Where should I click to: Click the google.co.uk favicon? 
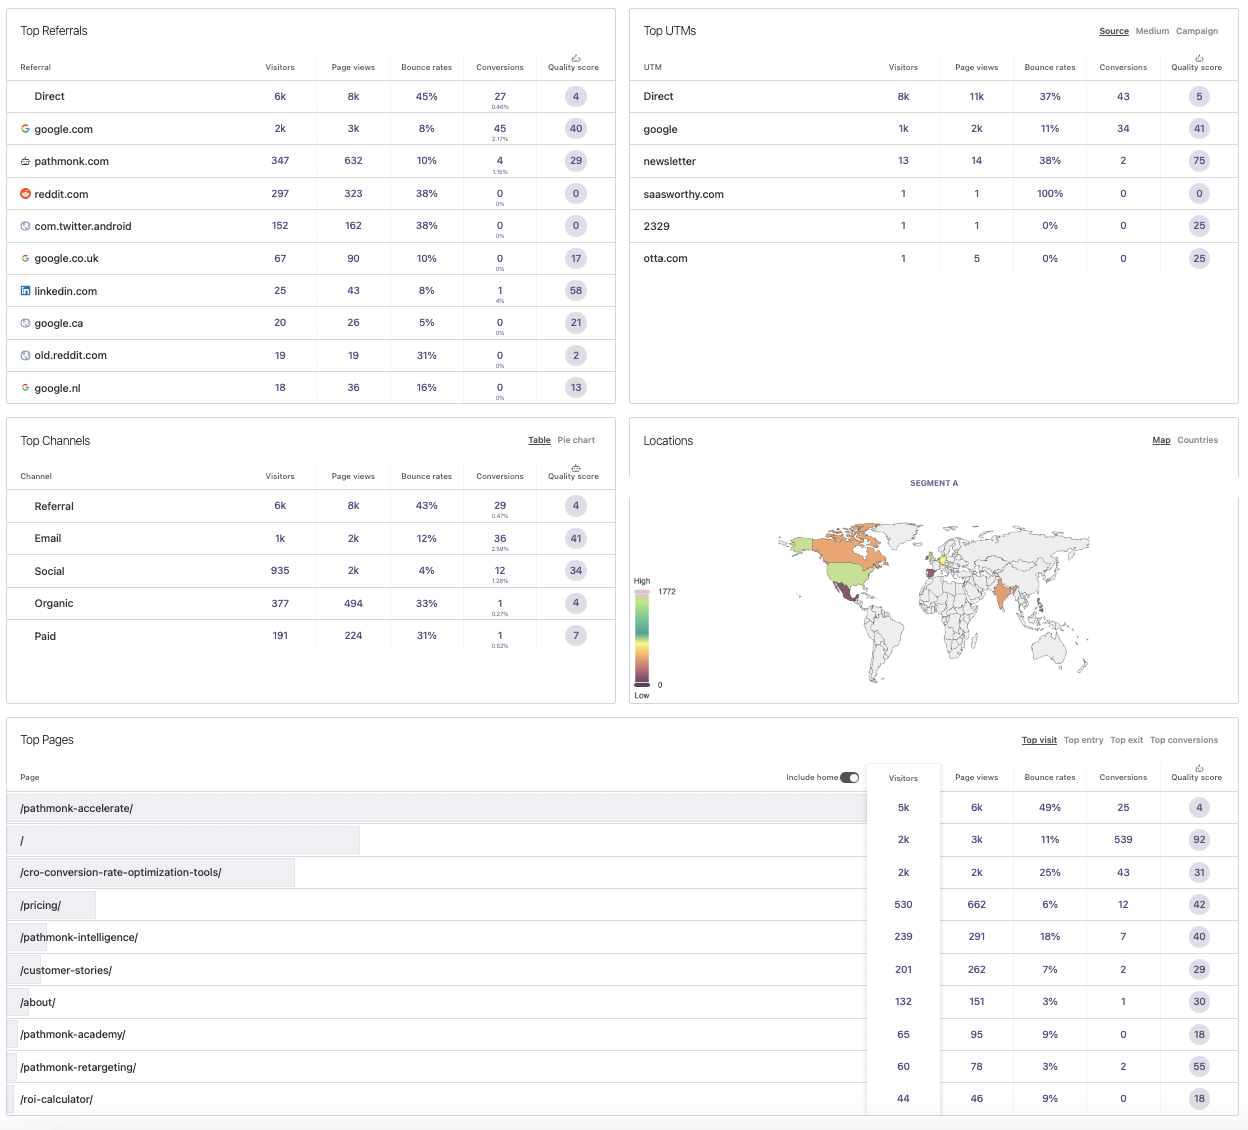pos(24,258)
